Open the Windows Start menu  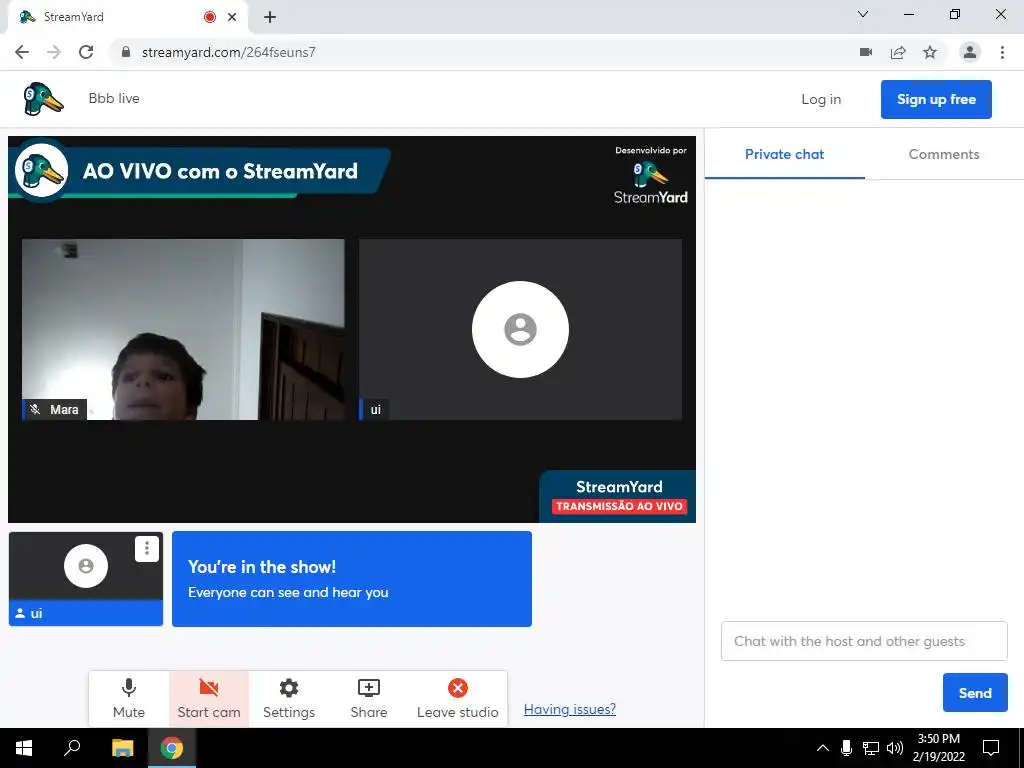click(24, 748)
